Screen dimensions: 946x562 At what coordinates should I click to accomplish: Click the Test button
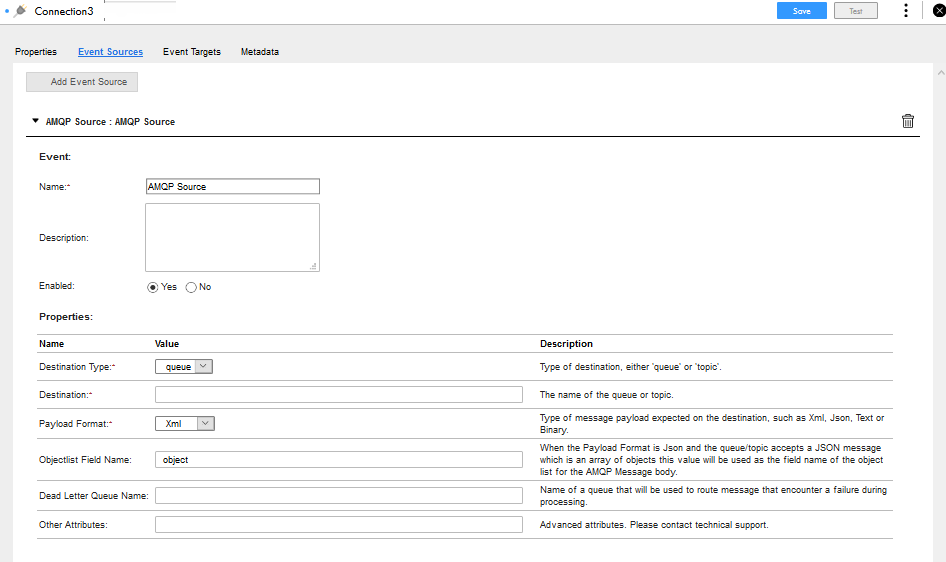coord(856,11)
